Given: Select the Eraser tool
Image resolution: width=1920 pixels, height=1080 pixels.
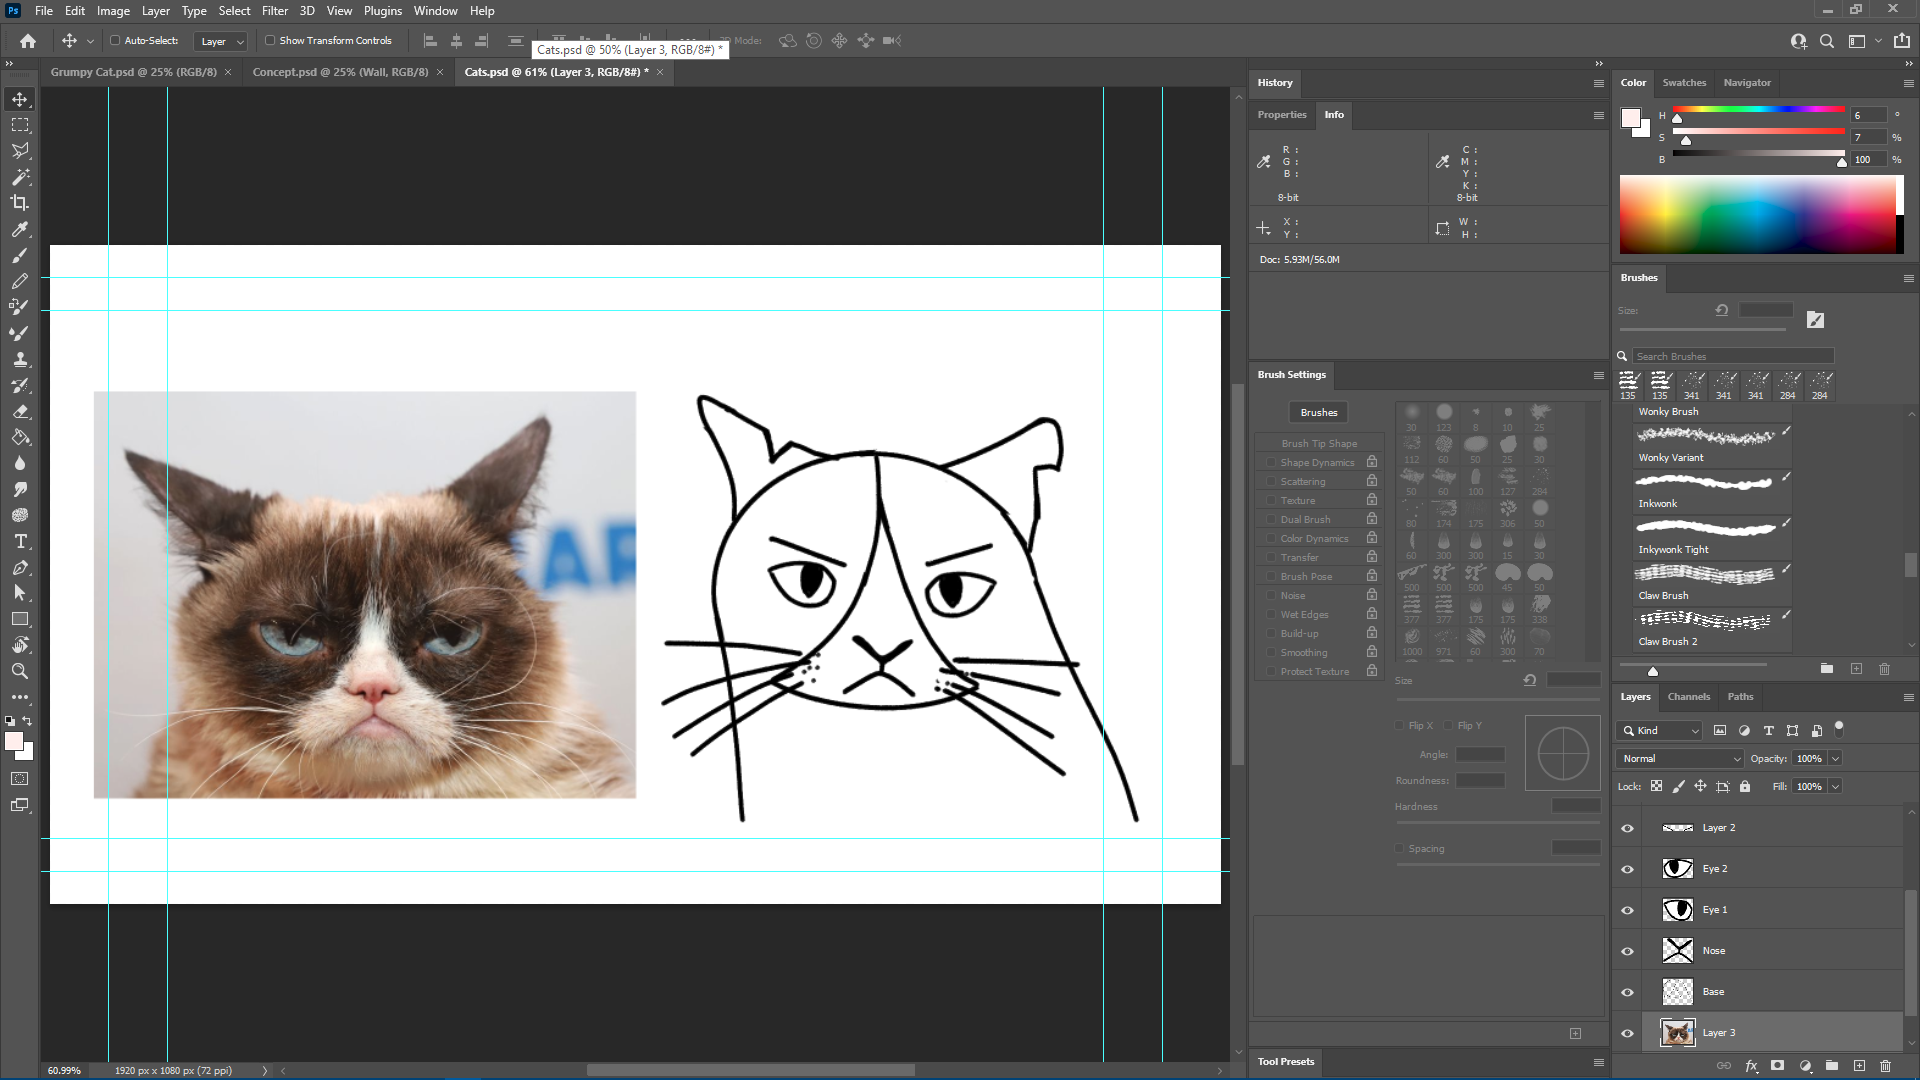Looking at the screenshot, I should 20,411.
